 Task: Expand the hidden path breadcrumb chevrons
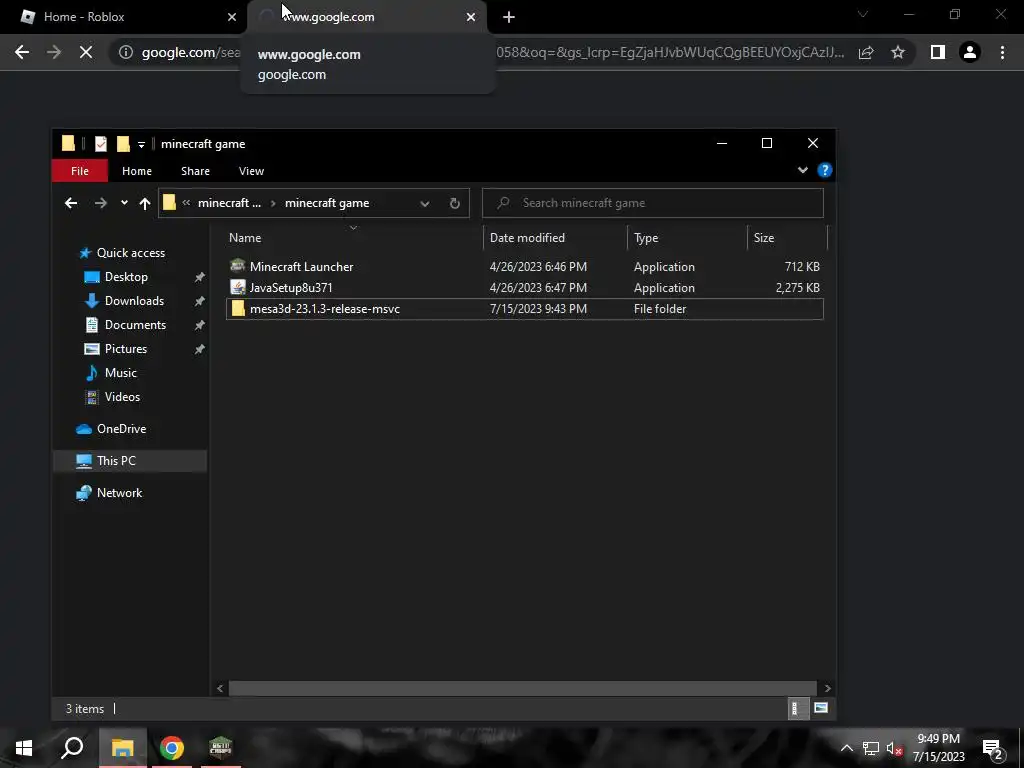pyautogui.click(x=186, y=203)
